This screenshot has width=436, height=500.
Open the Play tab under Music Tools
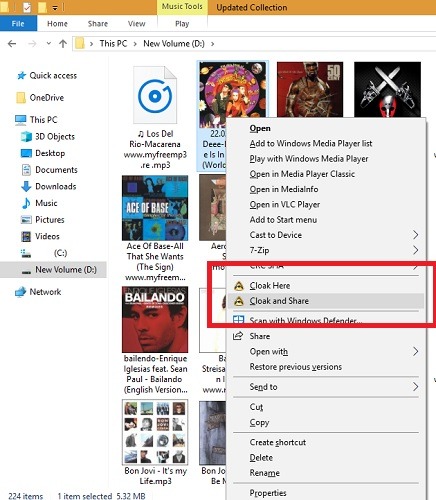(182, 24)
